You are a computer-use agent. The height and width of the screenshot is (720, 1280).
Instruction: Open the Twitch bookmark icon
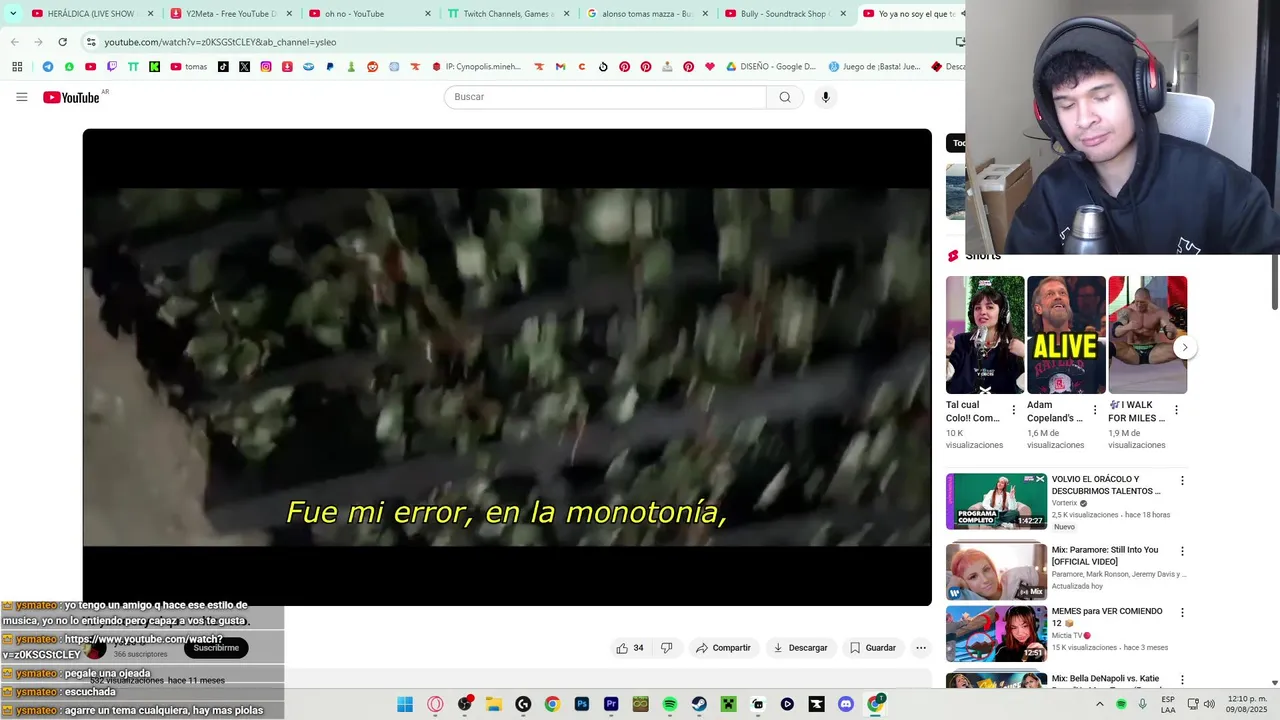pyautogui.click(x=112, y=67)
